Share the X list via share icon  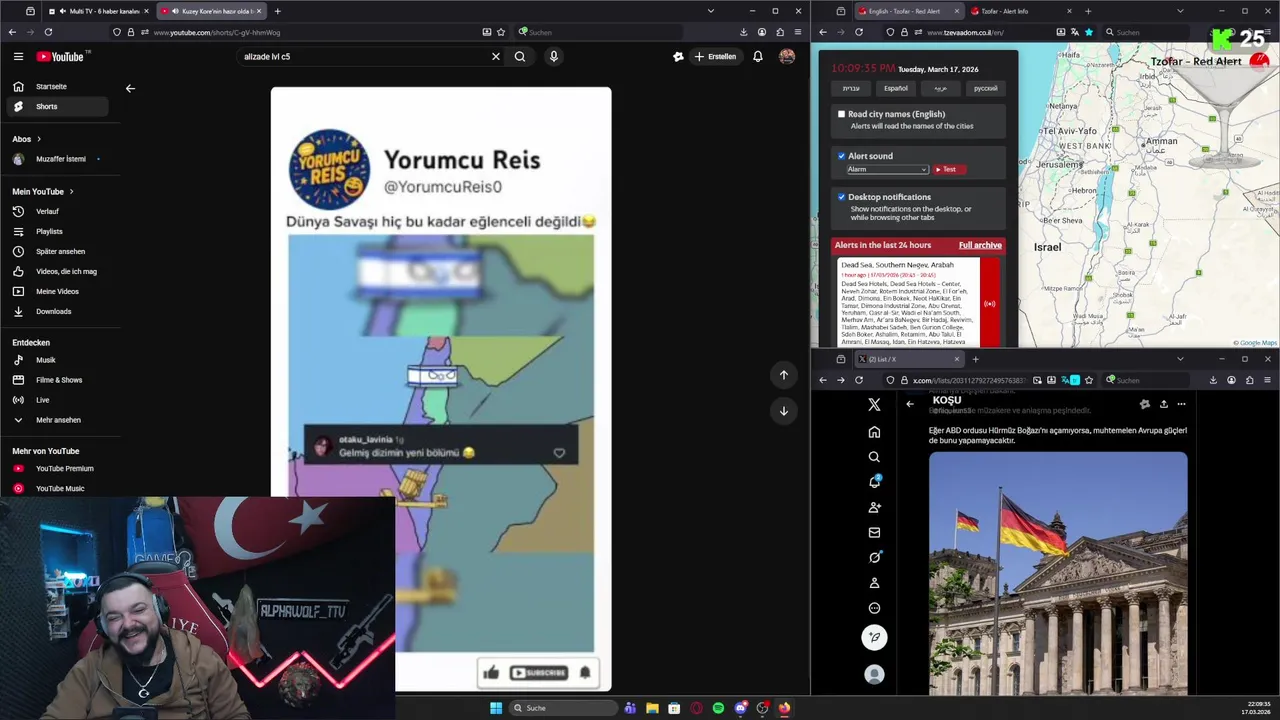(x=1163, y=404)
